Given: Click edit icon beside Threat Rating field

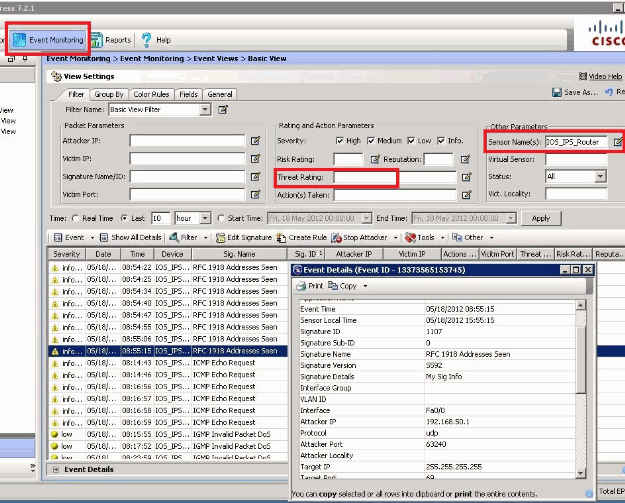Looking at the screenshot, I should [466, 177].
